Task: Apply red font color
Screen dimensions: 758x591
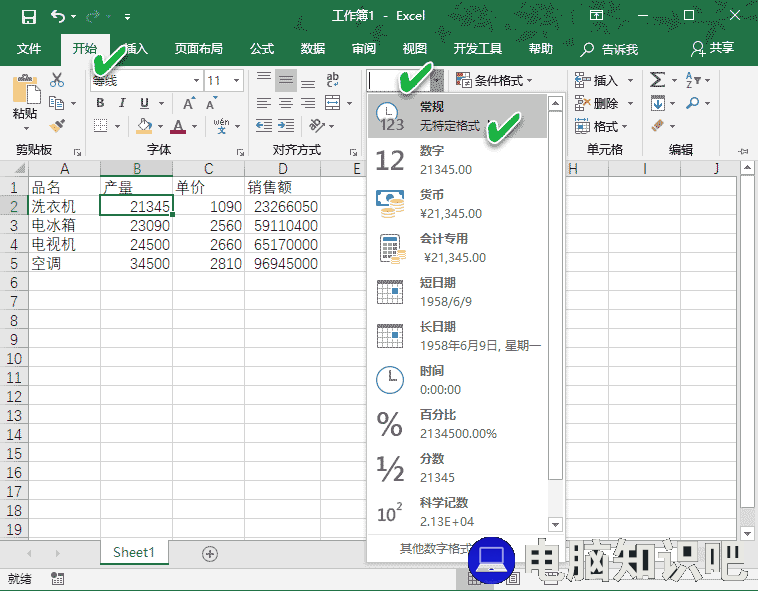Action: coord(178,126)
